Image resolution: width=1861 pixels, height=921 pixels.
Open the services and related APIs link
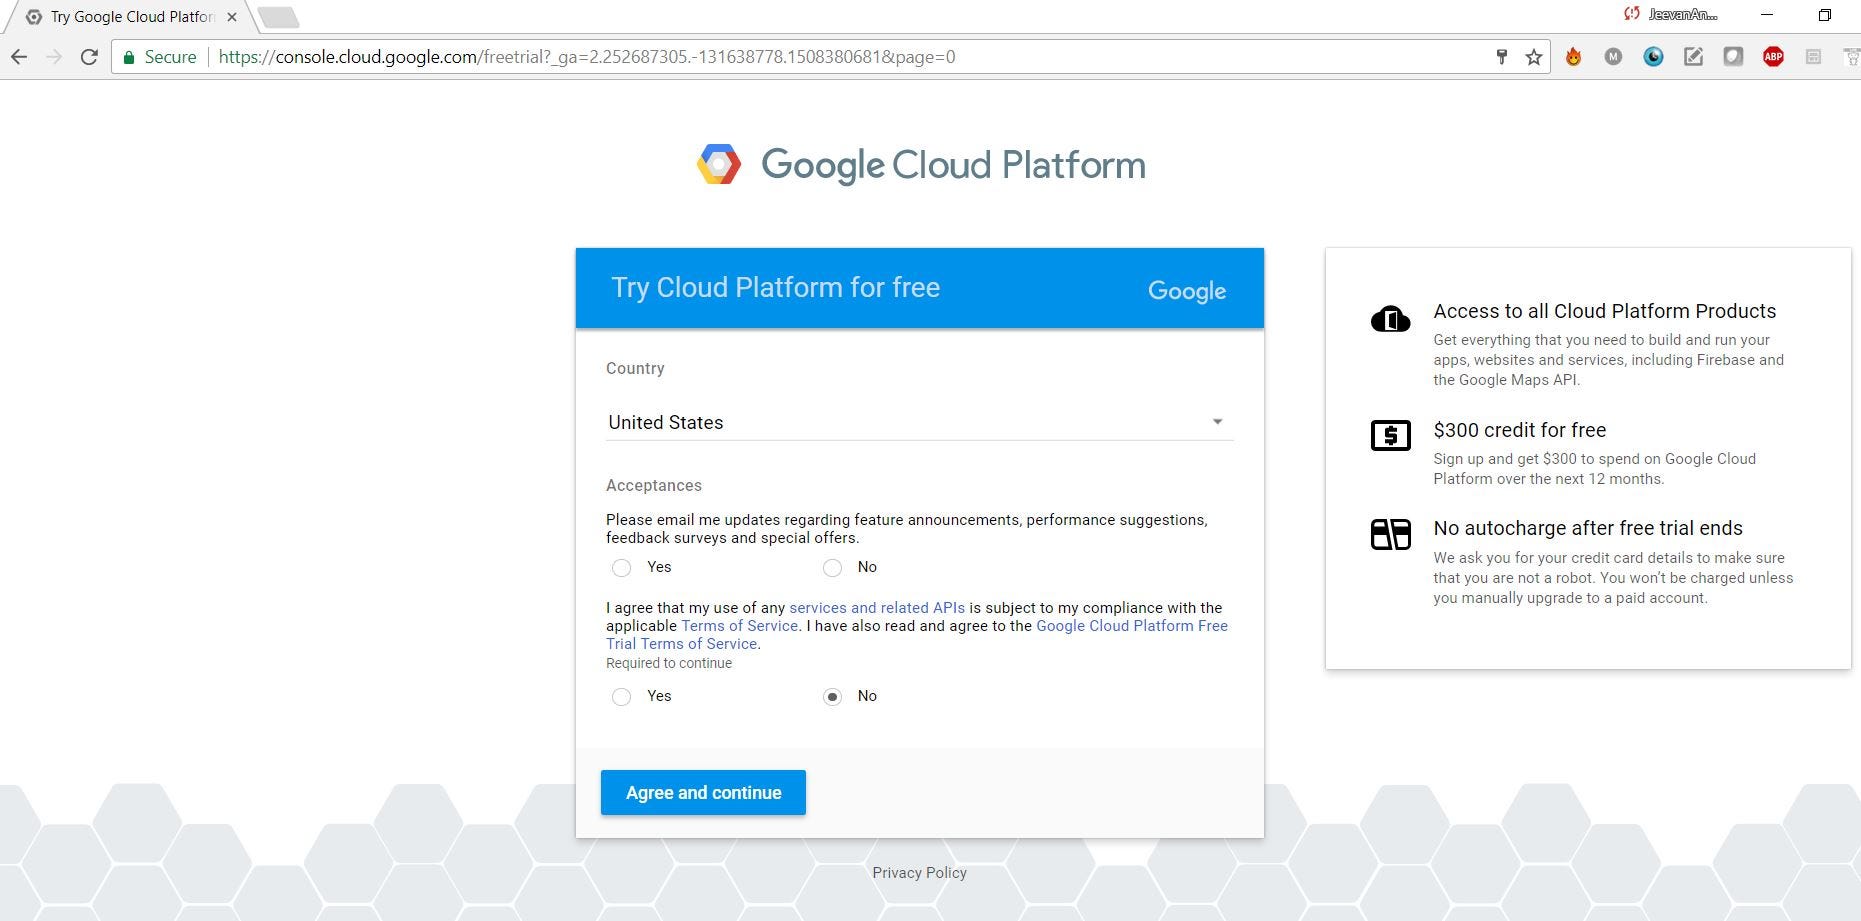click(x=877, y=608)
